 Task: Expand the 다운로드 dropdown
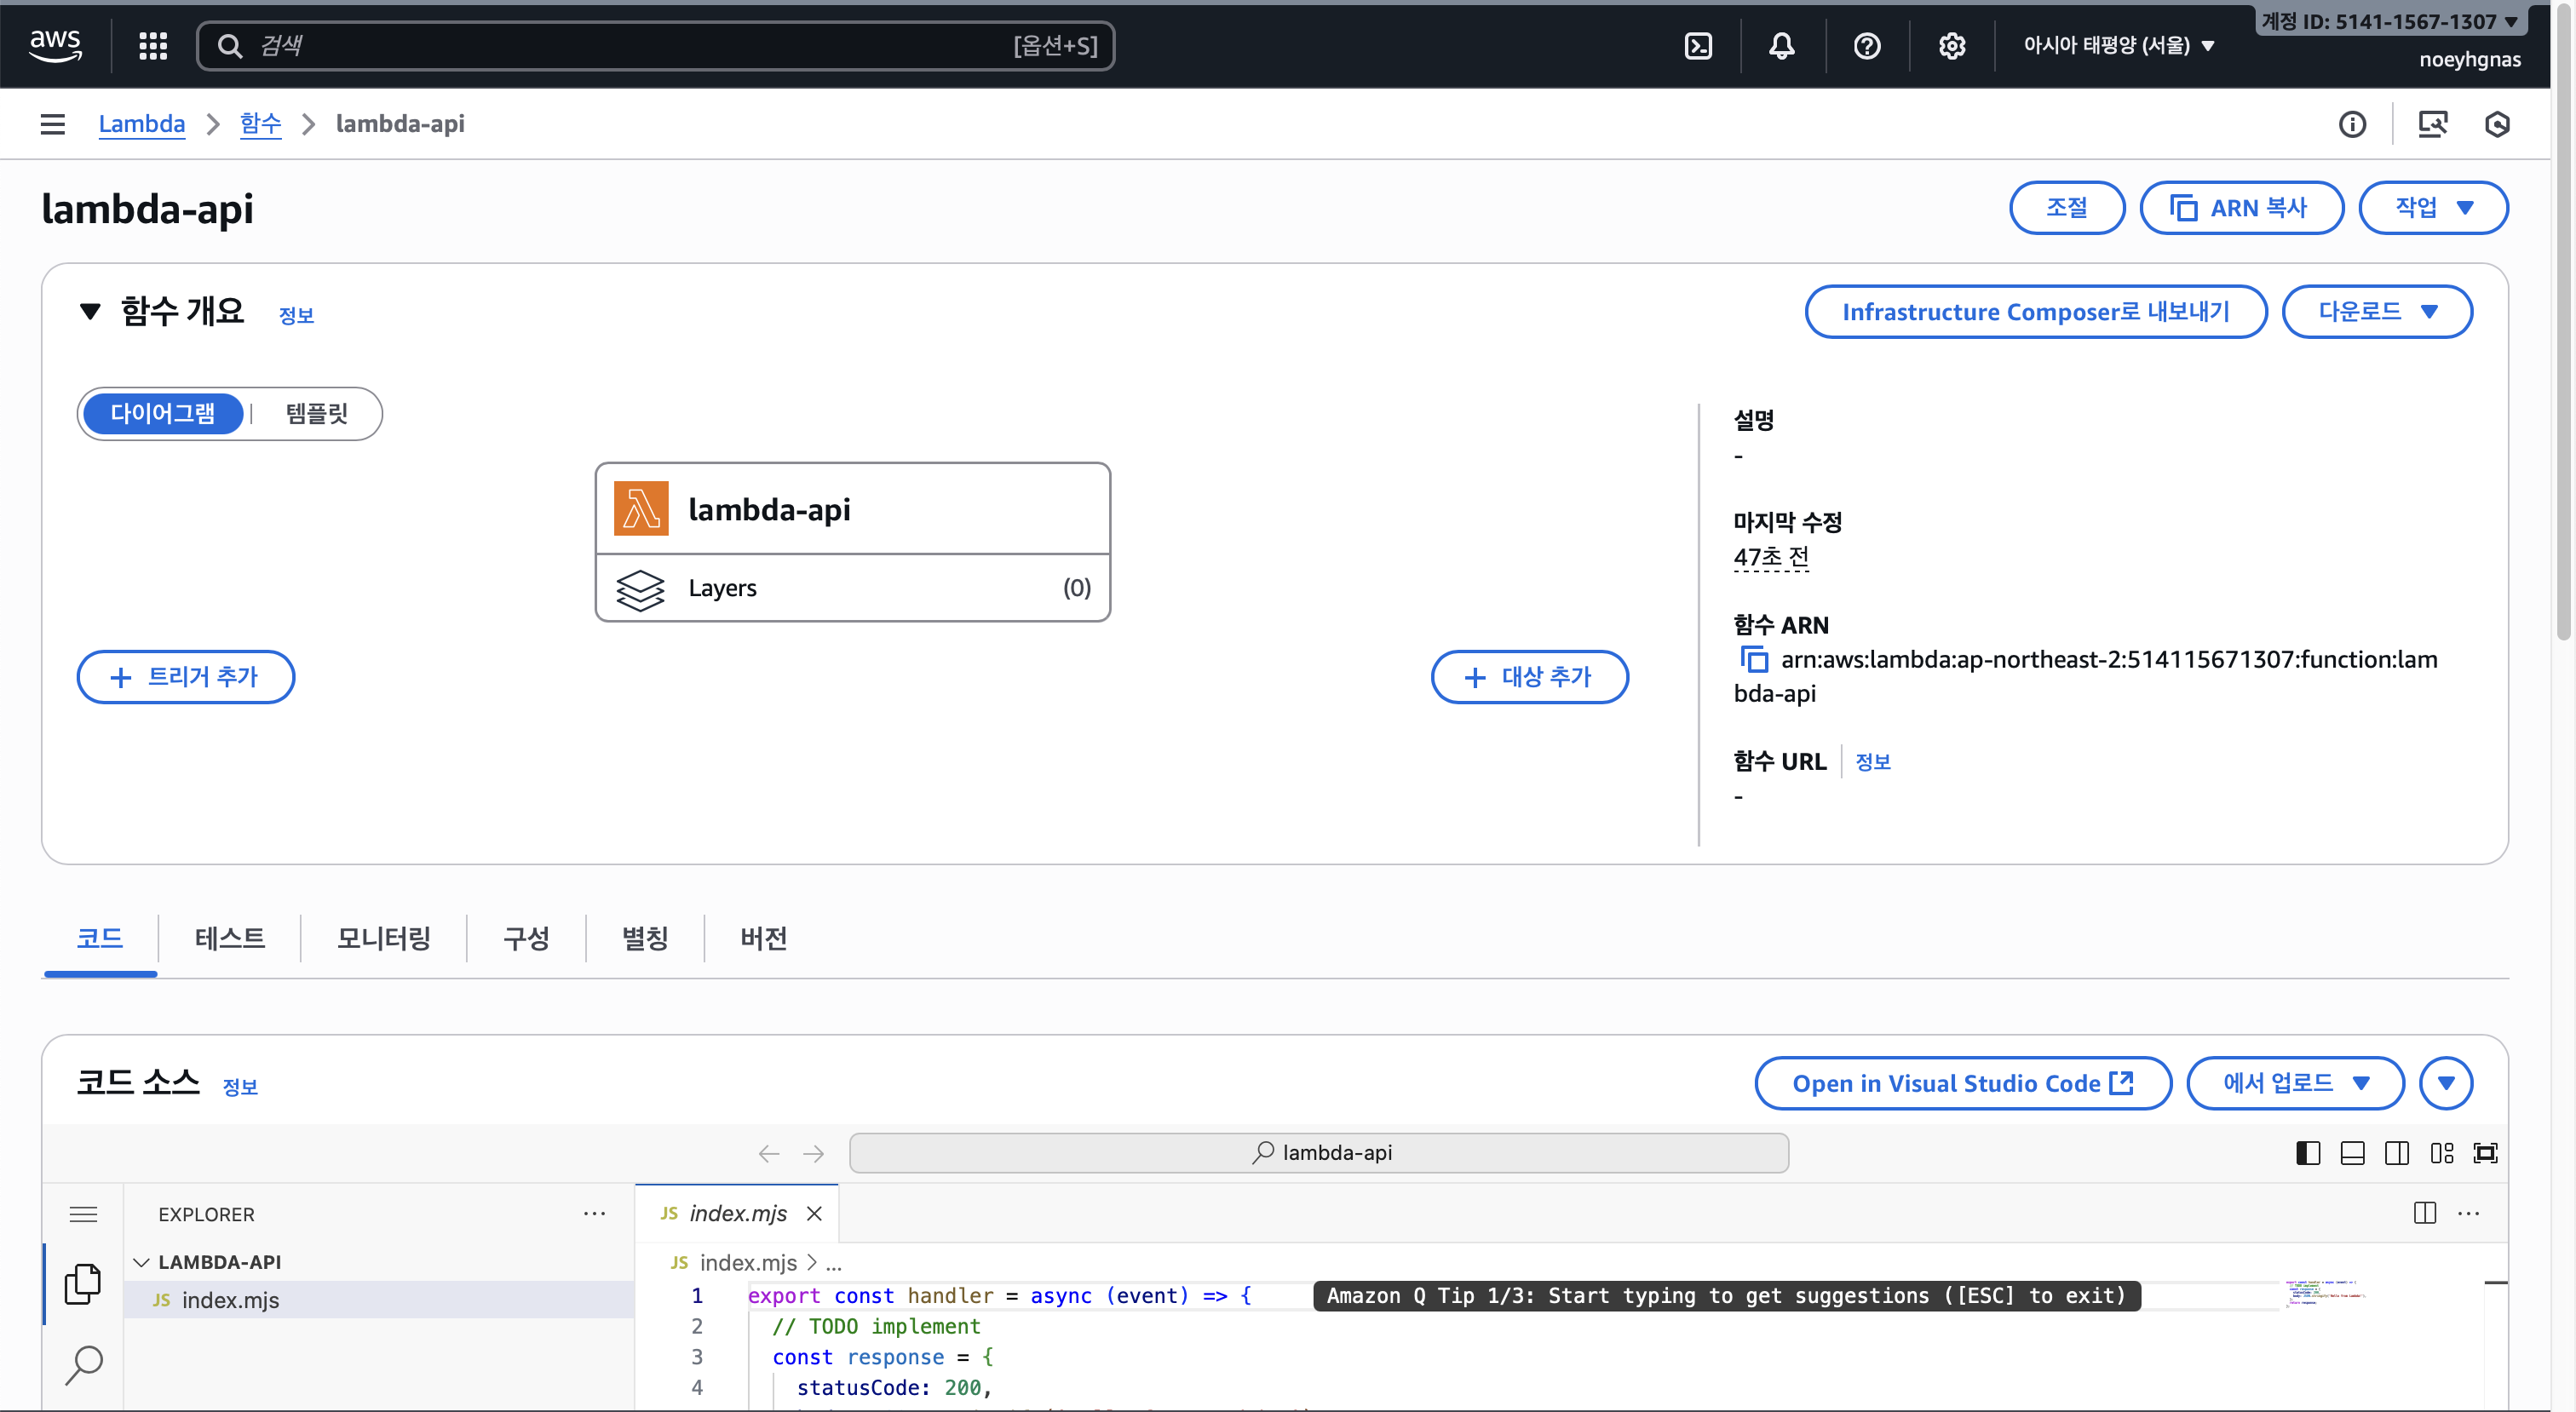[x=2376, y=312]
